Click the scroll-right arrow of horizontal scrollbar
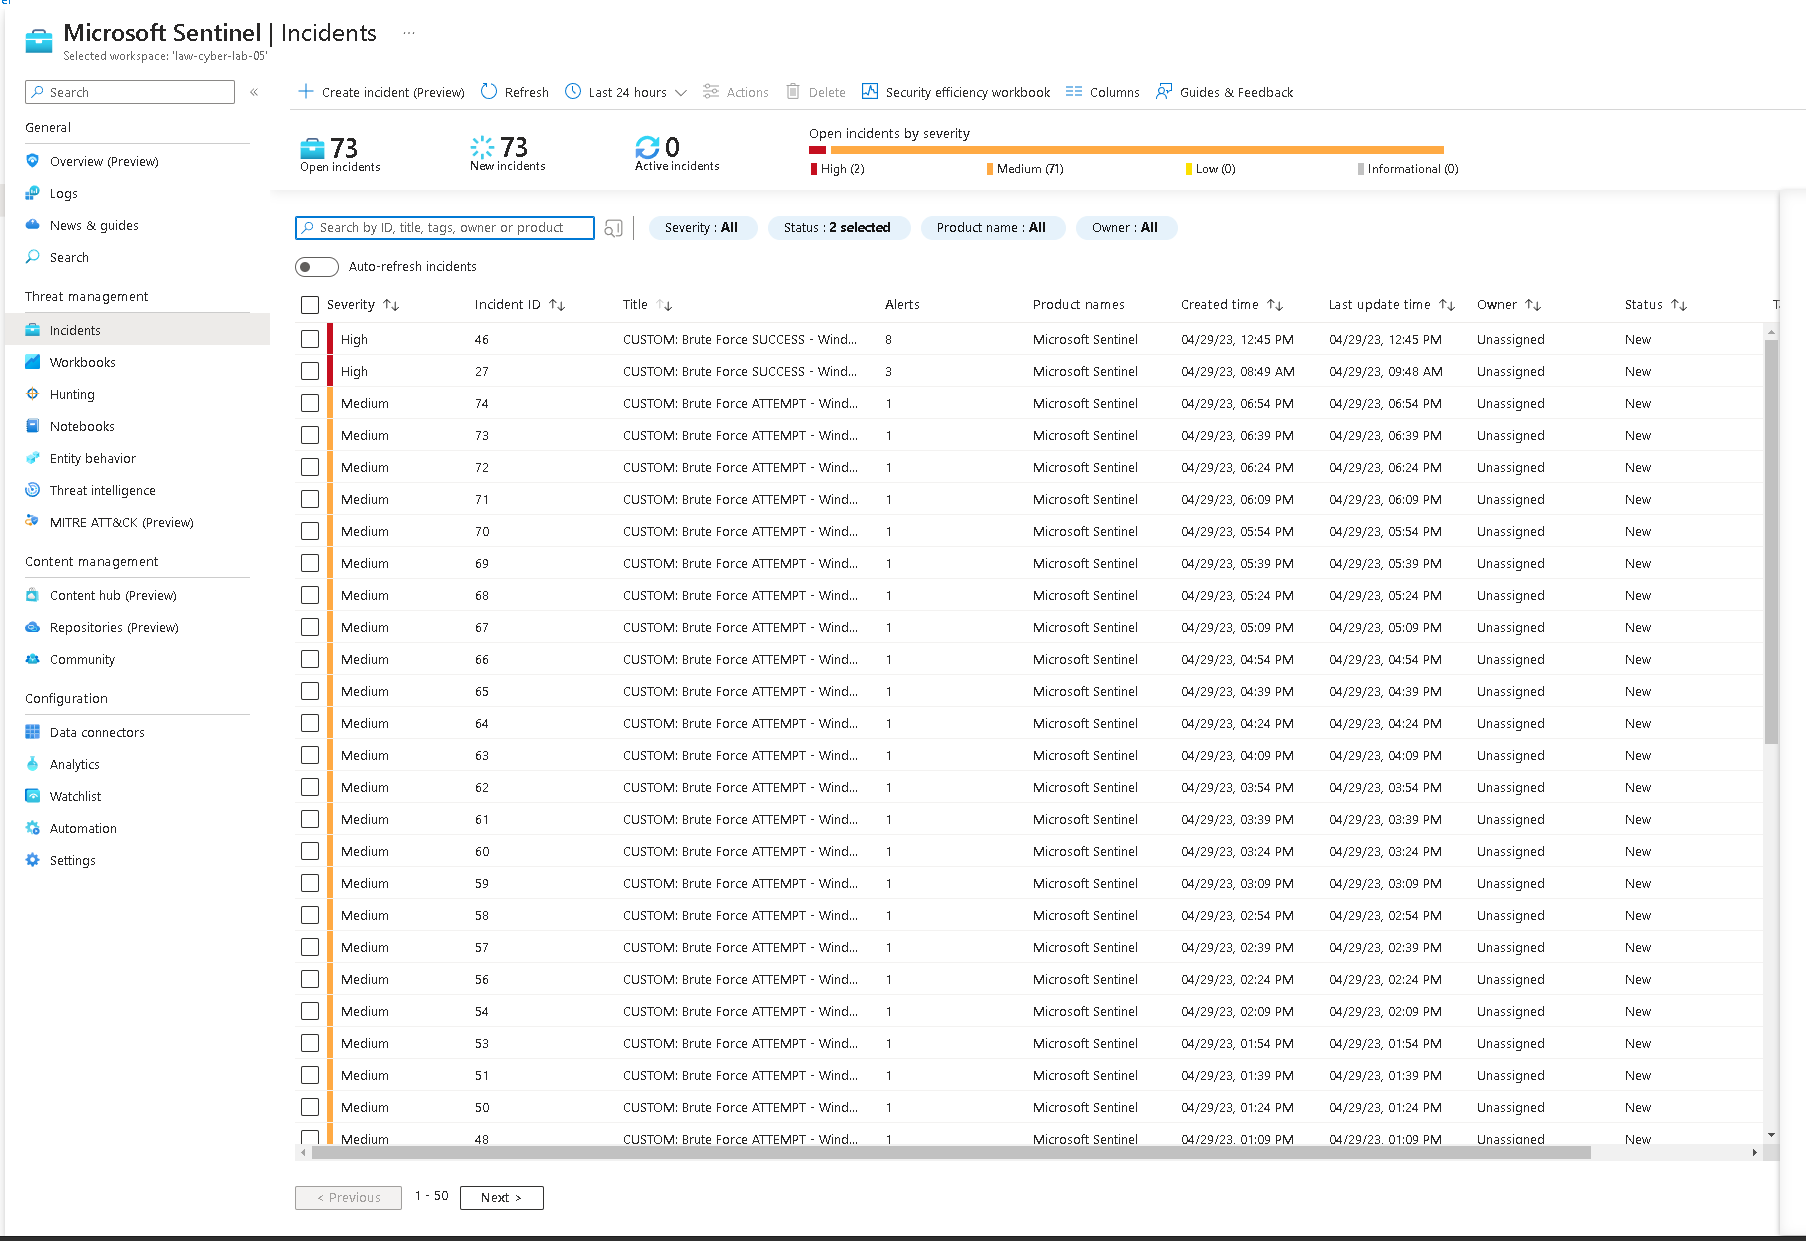The image size is (1806, 1241). (x=1754, y=1152)
